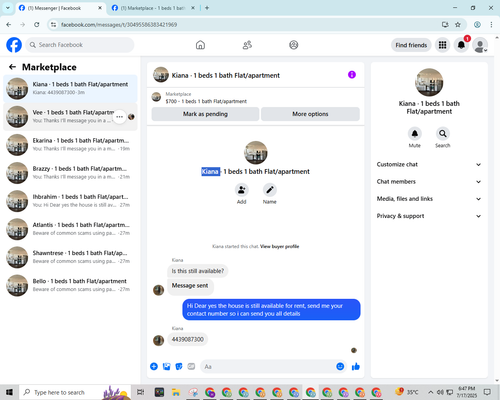Click the 4439087300 message bubble

coord(187,339)
